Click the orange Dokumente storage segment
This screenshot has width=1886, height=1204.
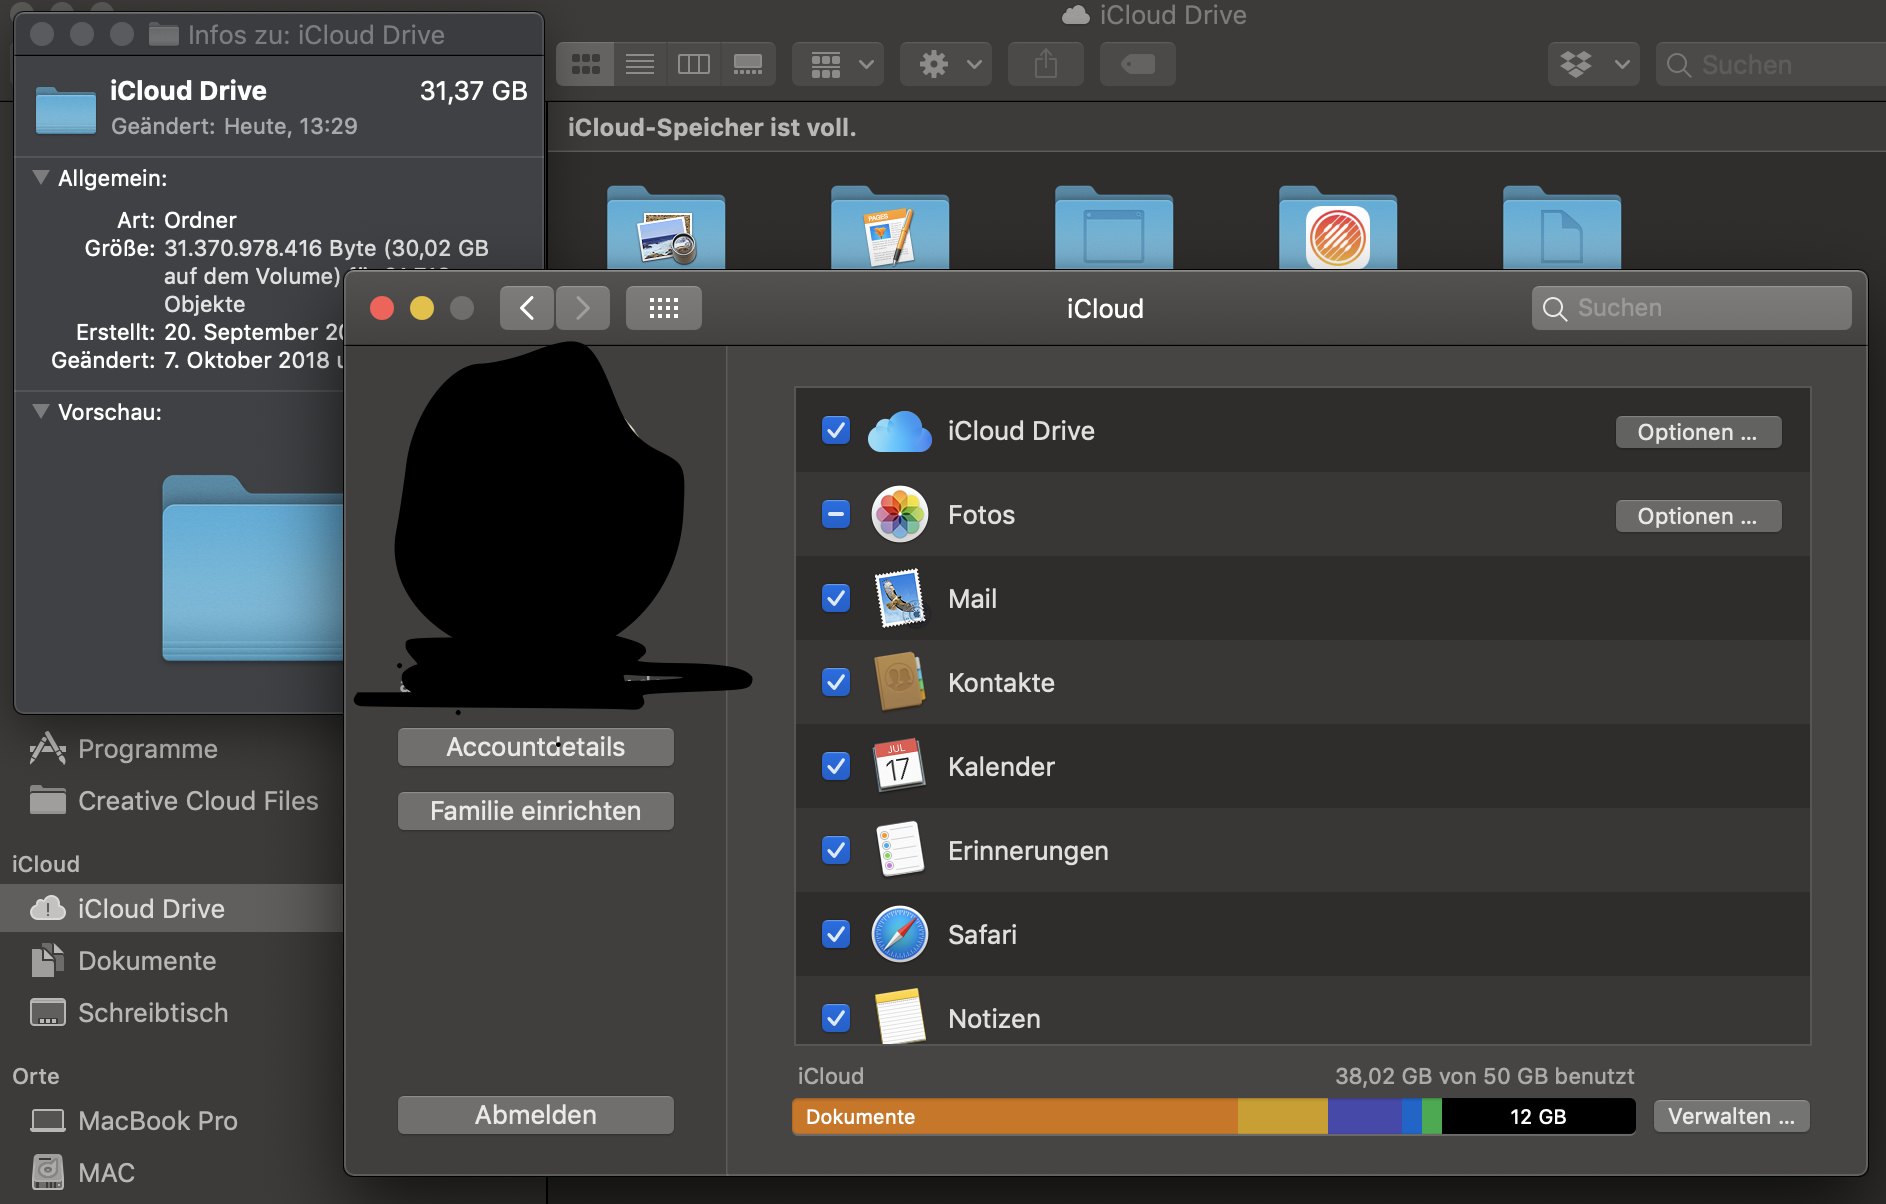[1015, 1116]
